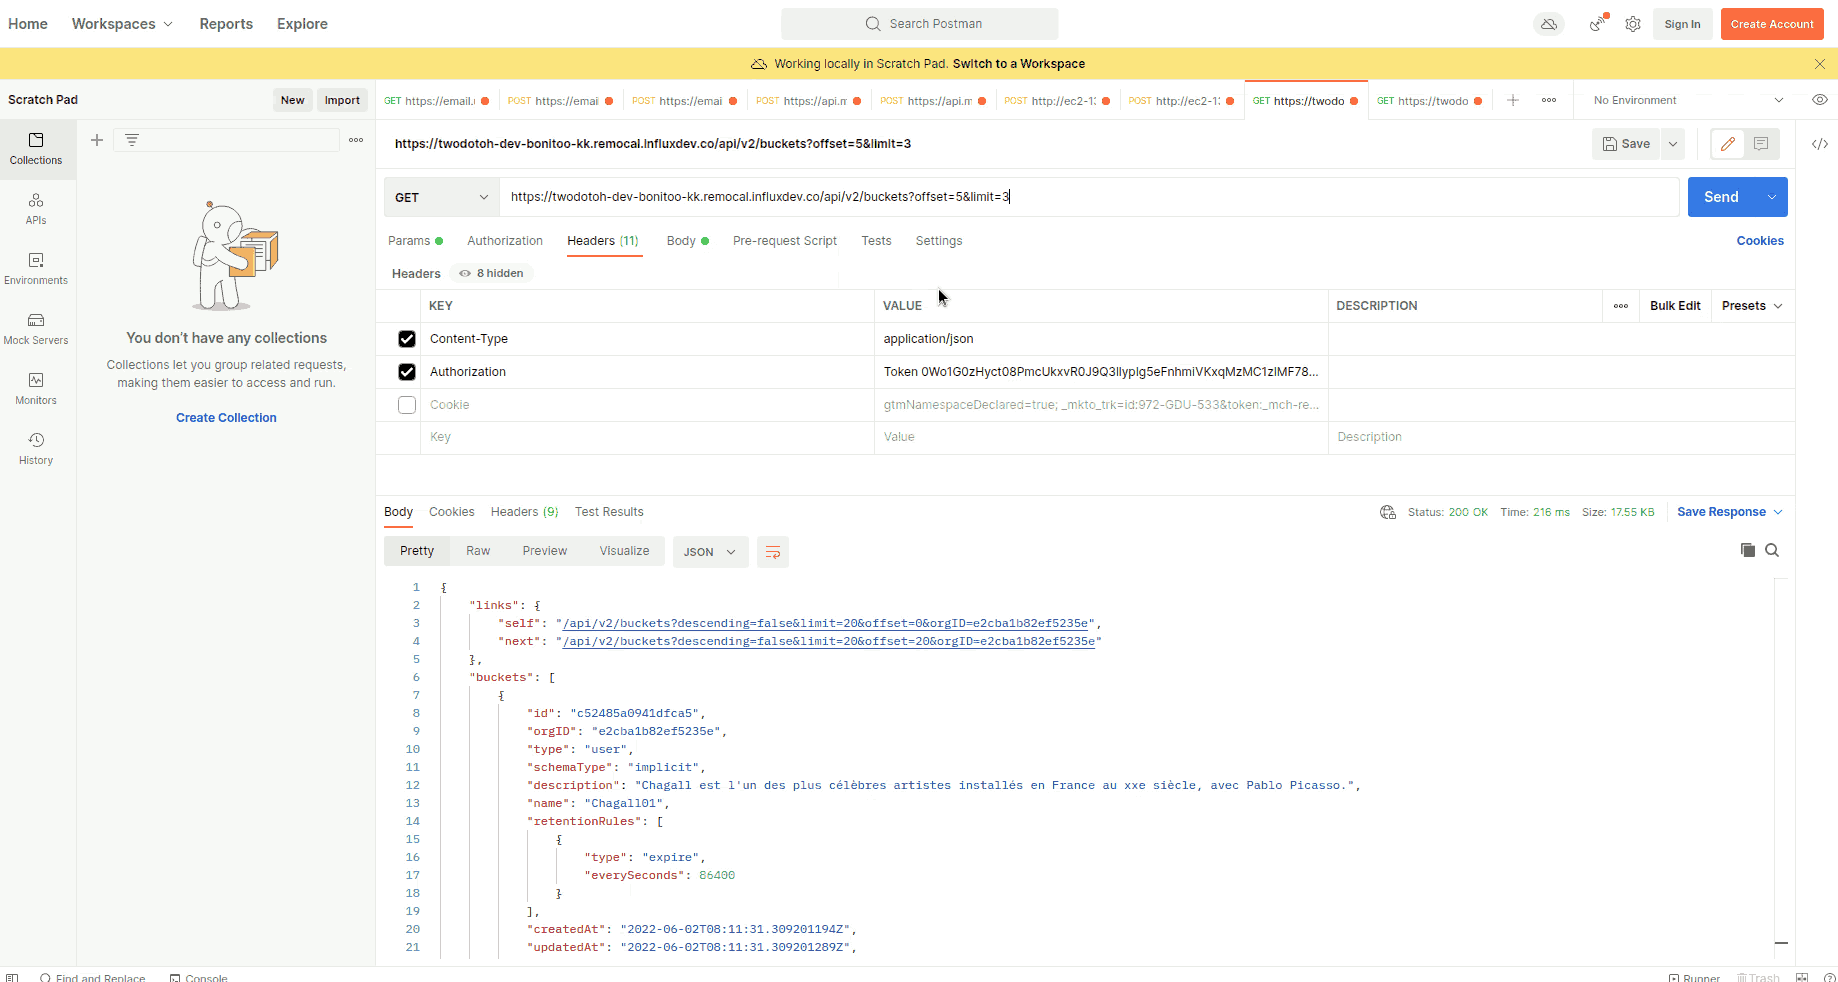This screenshot has width=1838, height=982.
Task: Open the GET method dropdown
Action: tap(442, 197)
